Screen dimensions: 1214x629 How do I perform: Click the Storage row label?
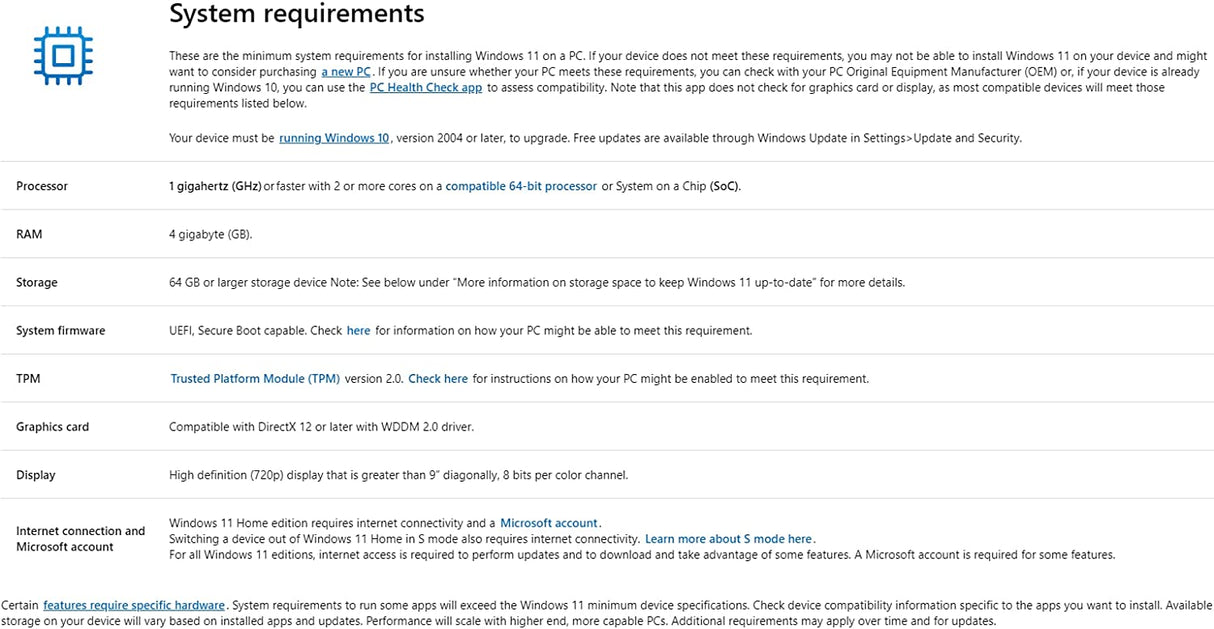click(37, 282)
